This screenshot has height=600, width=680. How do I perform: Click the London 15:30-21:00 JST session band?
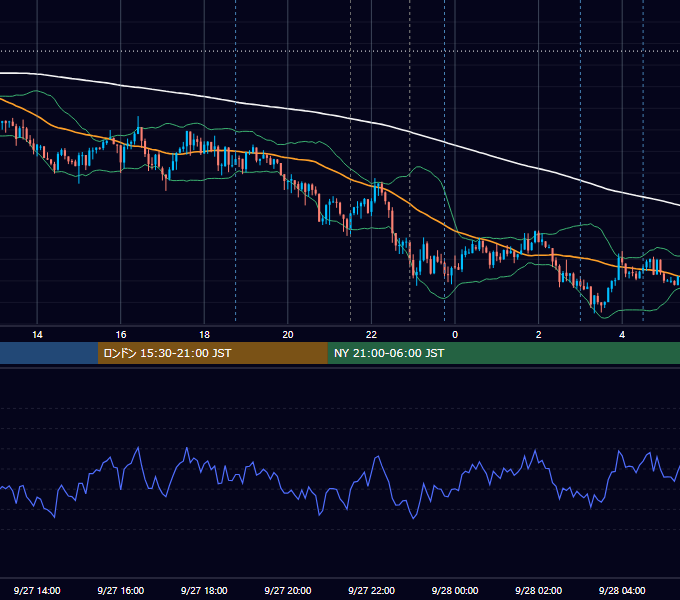pos(212,353)
